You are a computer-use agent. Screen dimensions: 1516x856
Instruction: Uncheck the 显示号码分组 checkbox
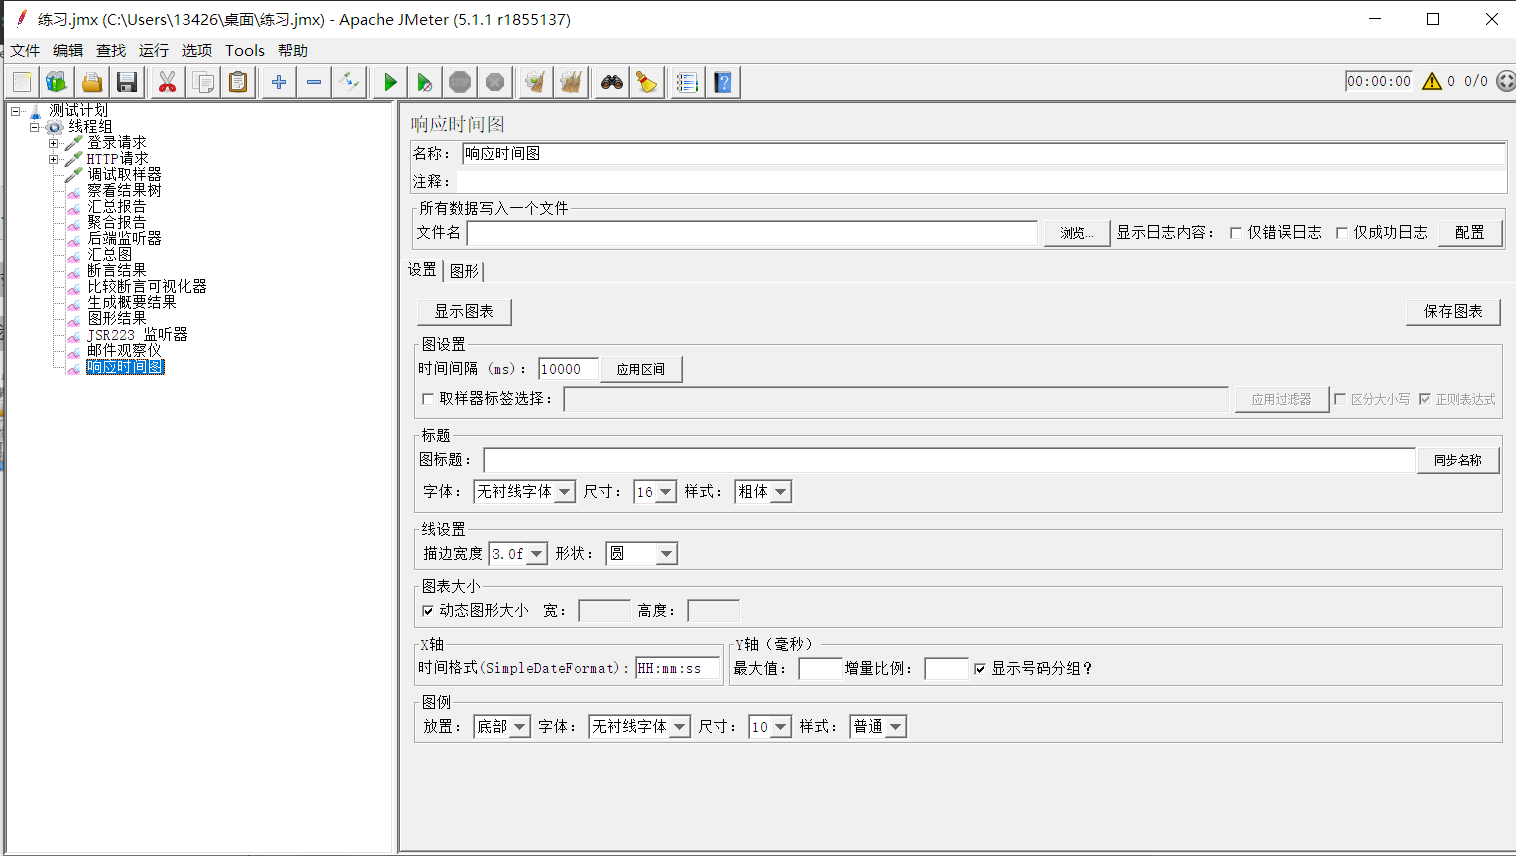[x=980, y=669]
